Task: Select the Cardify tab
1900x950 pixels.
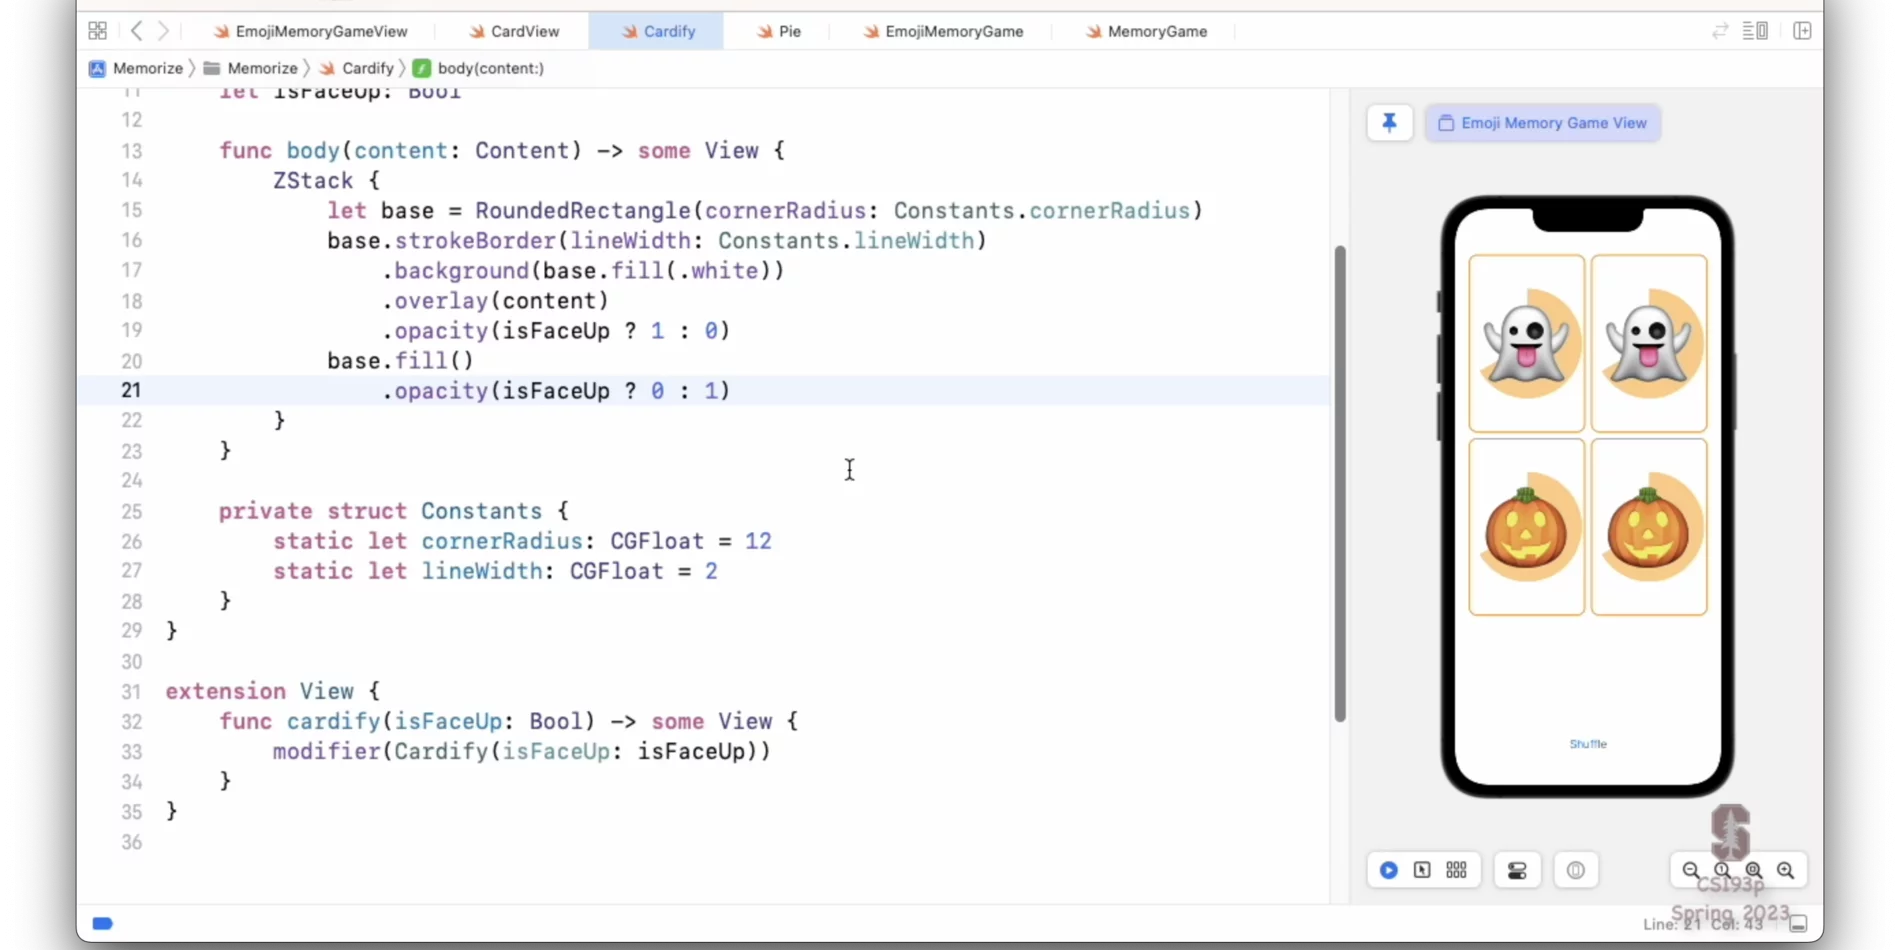Action: pos(657,31)
